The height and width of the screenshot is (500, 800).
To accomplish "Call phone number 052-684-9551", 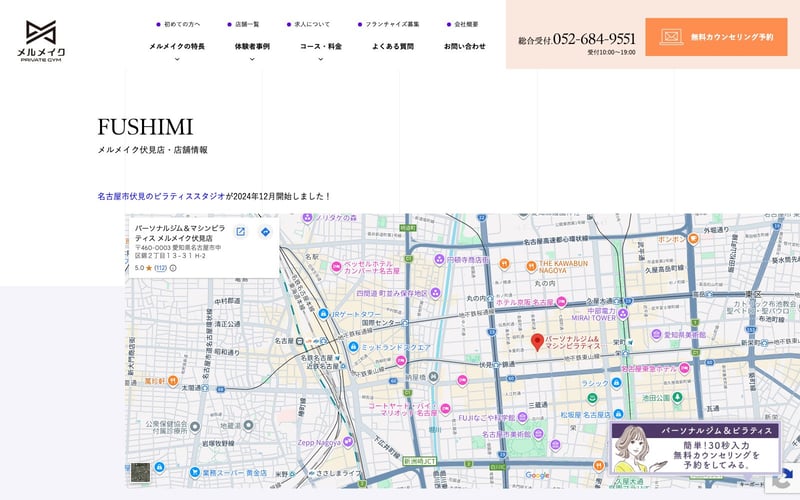I will coord(594,39).
